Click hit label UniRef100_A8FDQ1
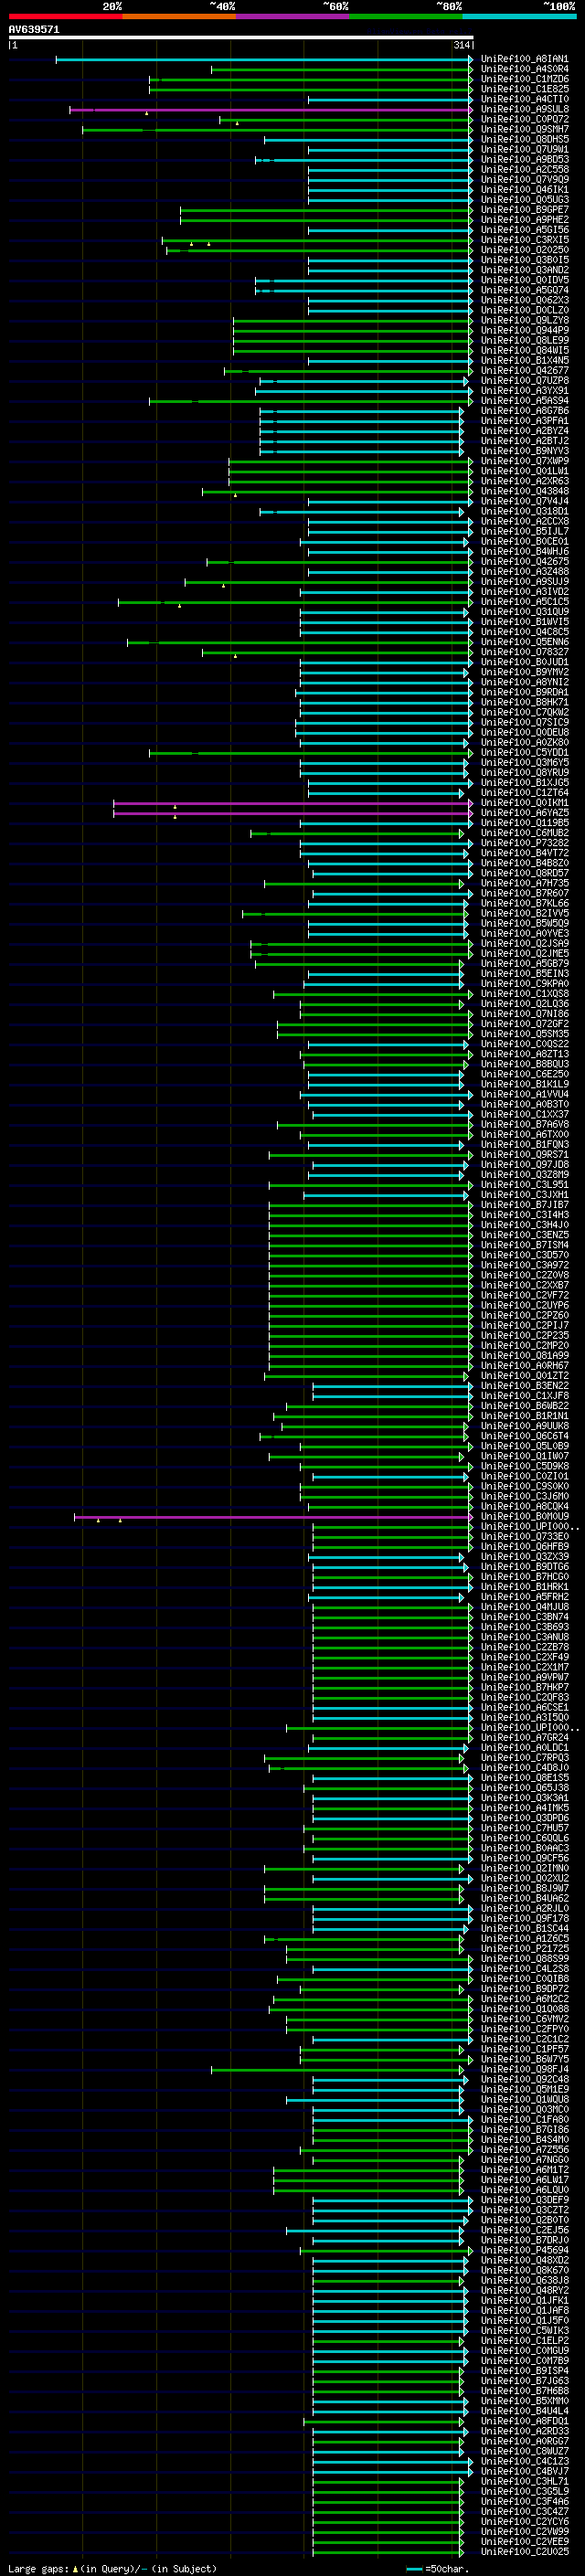This screenshot has height=2576, width=585. coord(524,2420)
